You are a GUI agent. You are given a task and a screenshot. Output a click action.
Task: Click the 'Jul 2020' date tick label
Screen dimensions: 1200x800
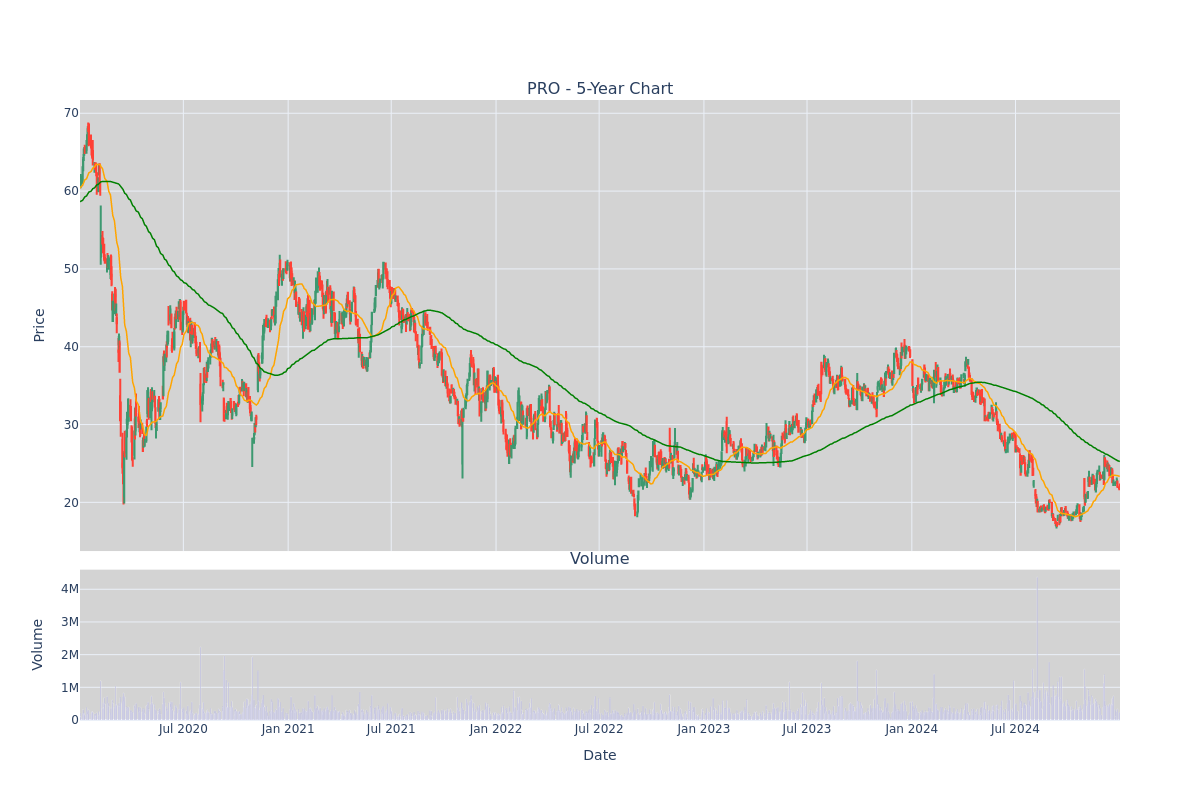(x=183, y=729)
